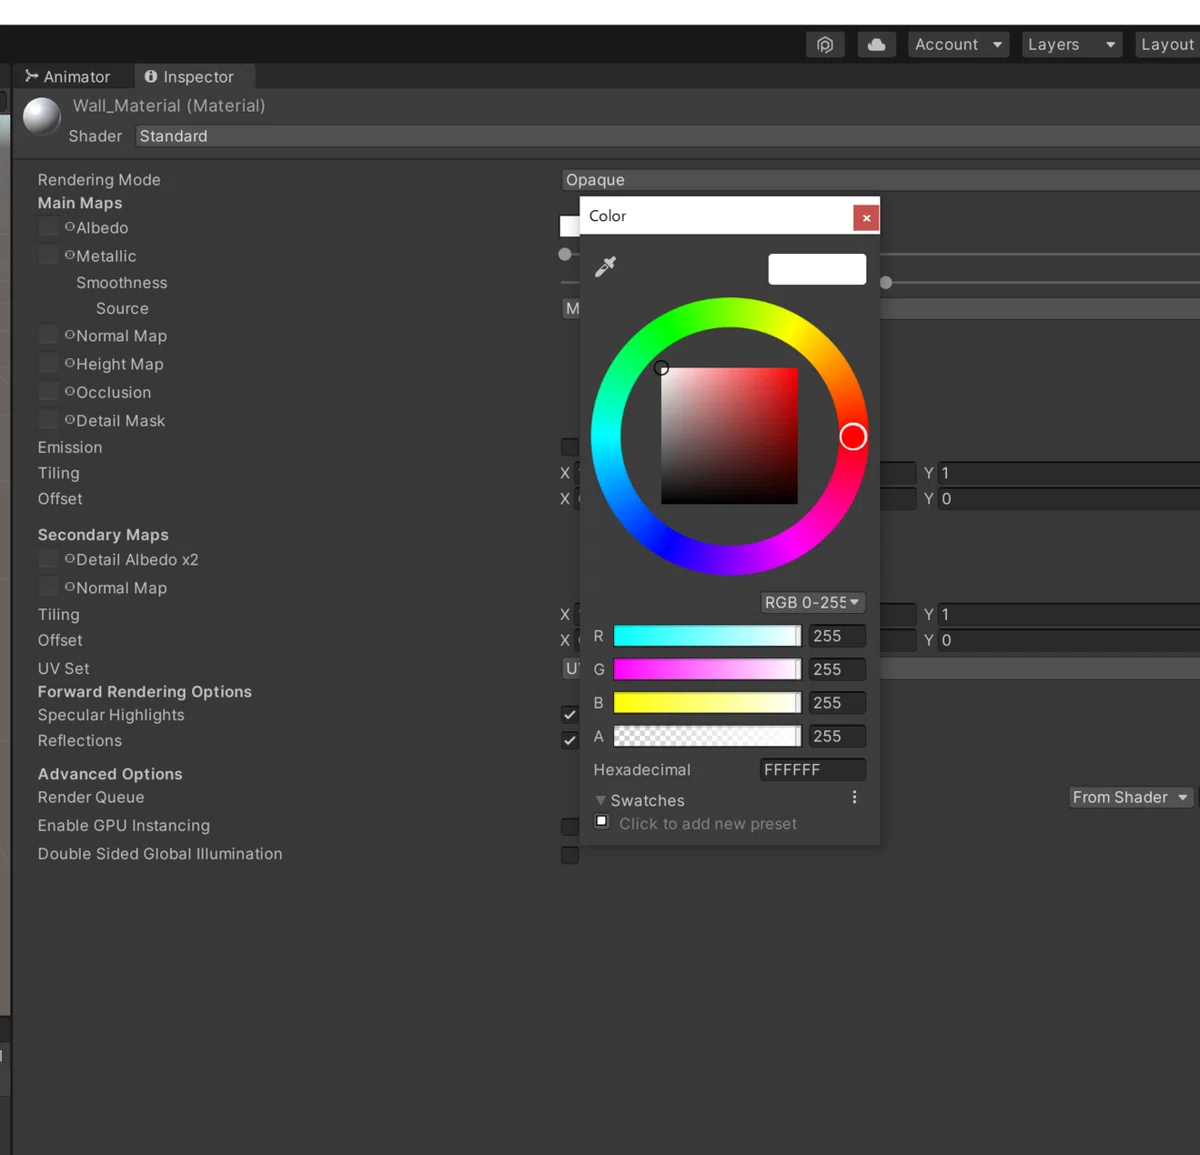The width and height of the screenshot is (1200, 1155).
Task: Click the secondary Normal Map texture slot
Action: tap(48, 587)
